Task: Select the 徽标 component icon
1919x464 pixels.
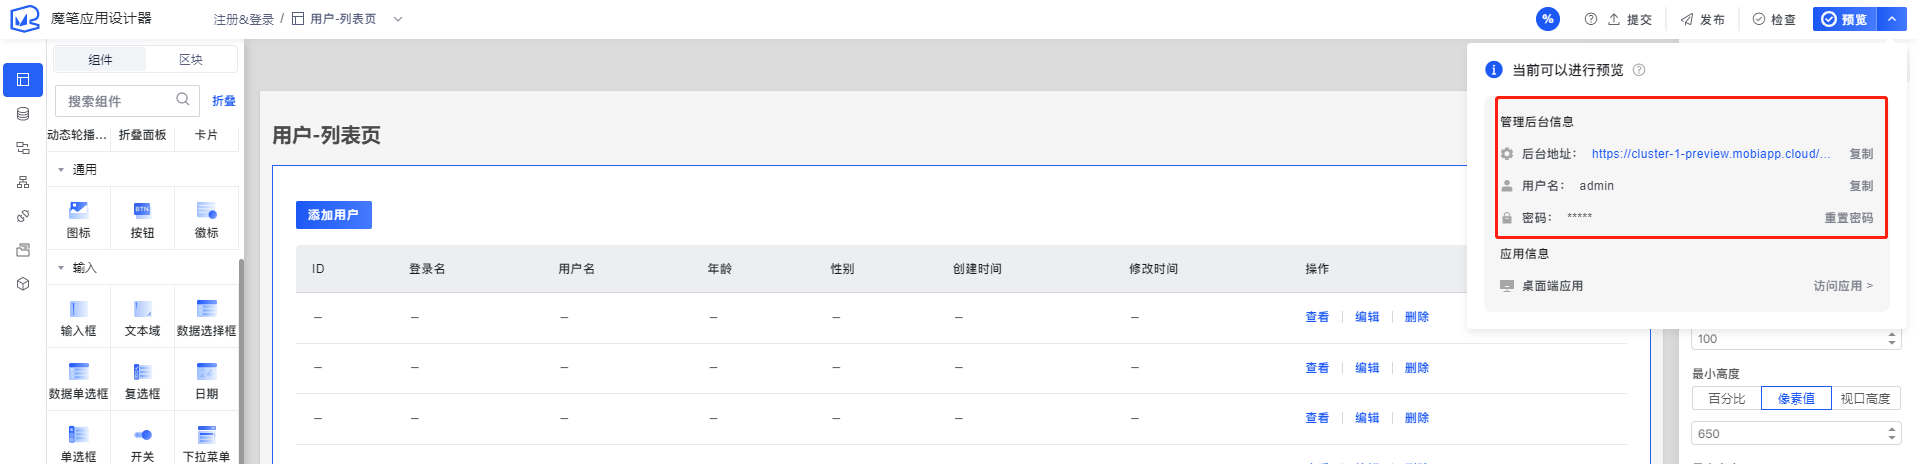Action: click(206, 210)
